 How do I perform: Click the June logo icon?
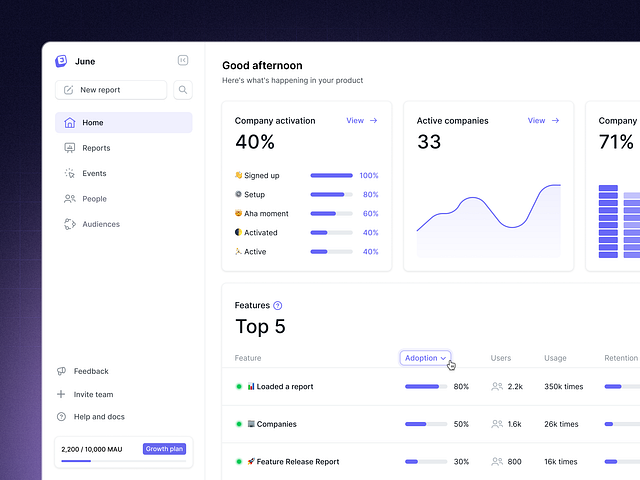[x=62, y=61]
